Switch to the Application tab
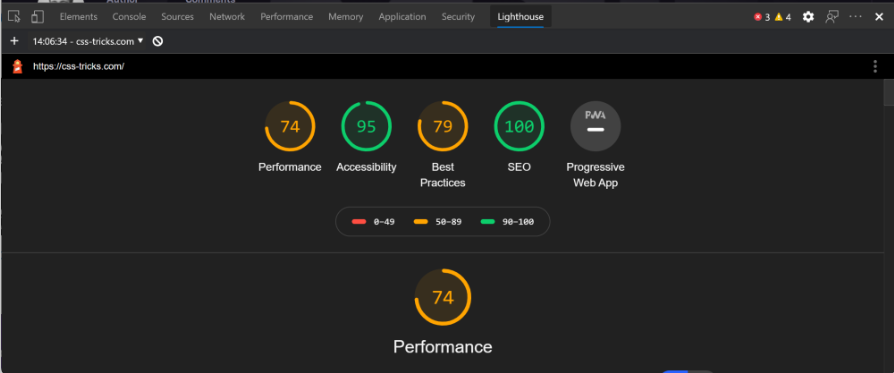This screenshot has width=894, height=373. tap(402, 17)
